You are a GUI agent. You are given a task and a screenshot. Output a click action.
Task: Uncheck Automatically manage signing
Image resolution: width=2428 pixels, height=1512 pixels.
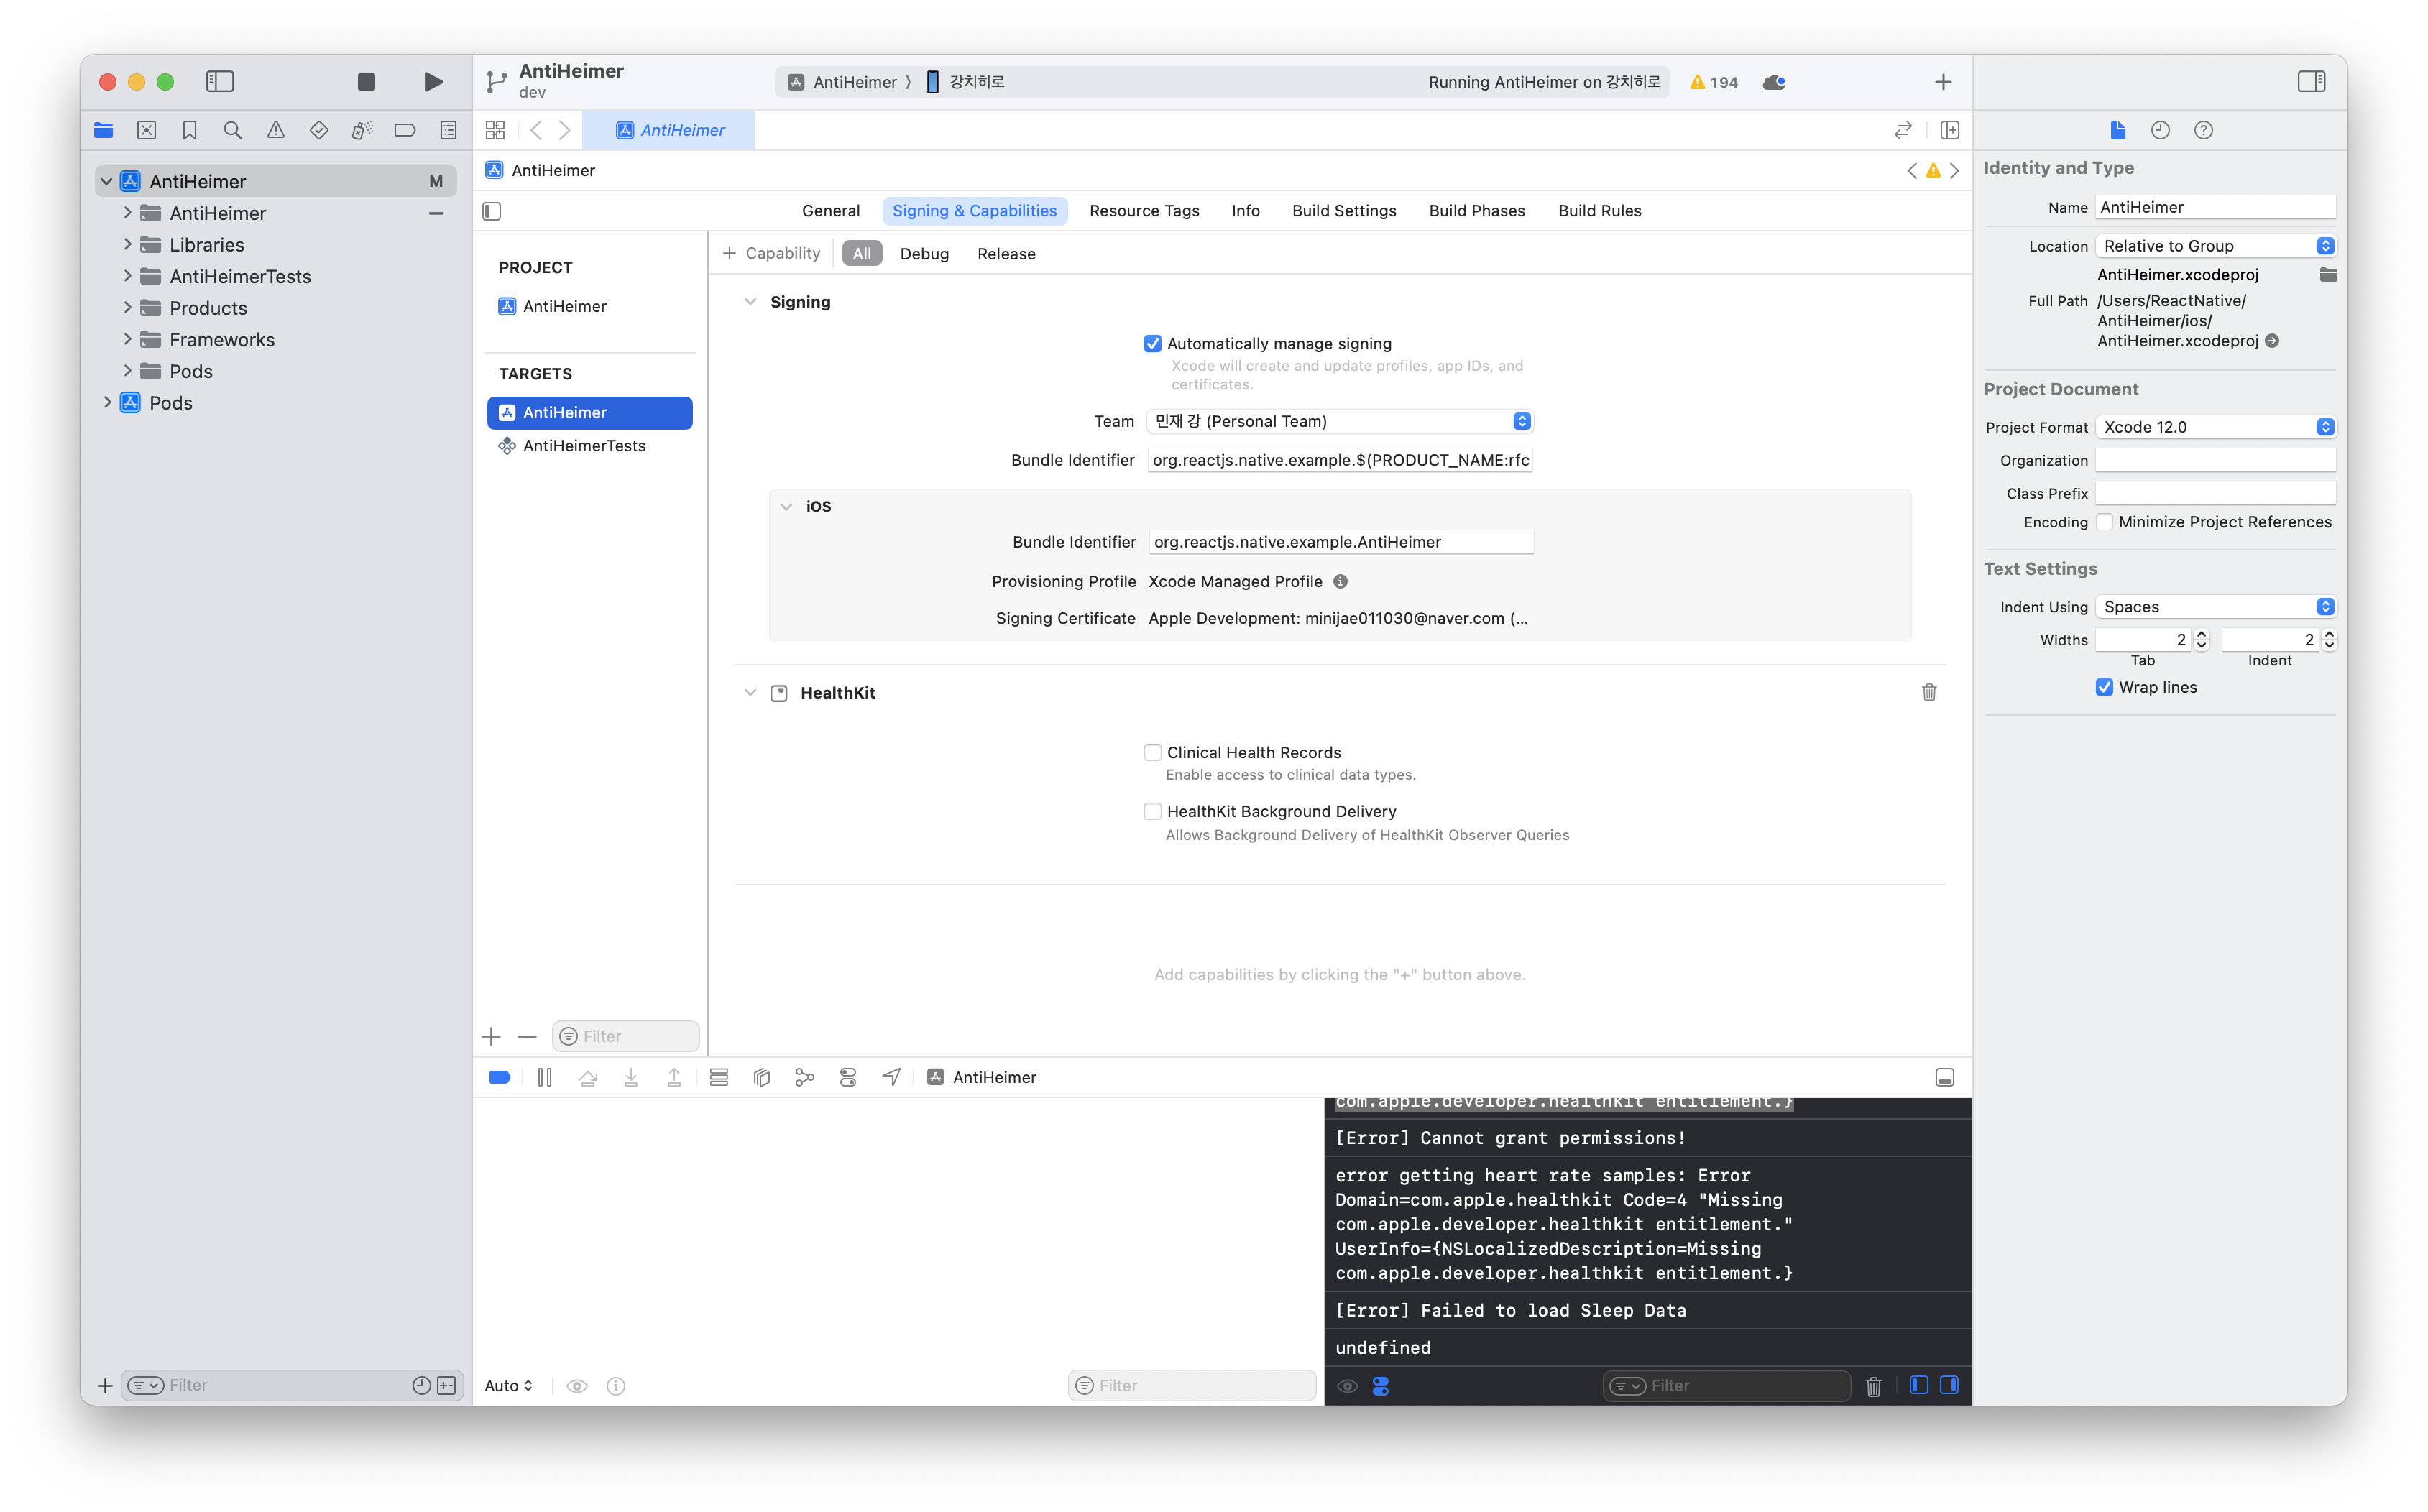[x=1153, y=344]
